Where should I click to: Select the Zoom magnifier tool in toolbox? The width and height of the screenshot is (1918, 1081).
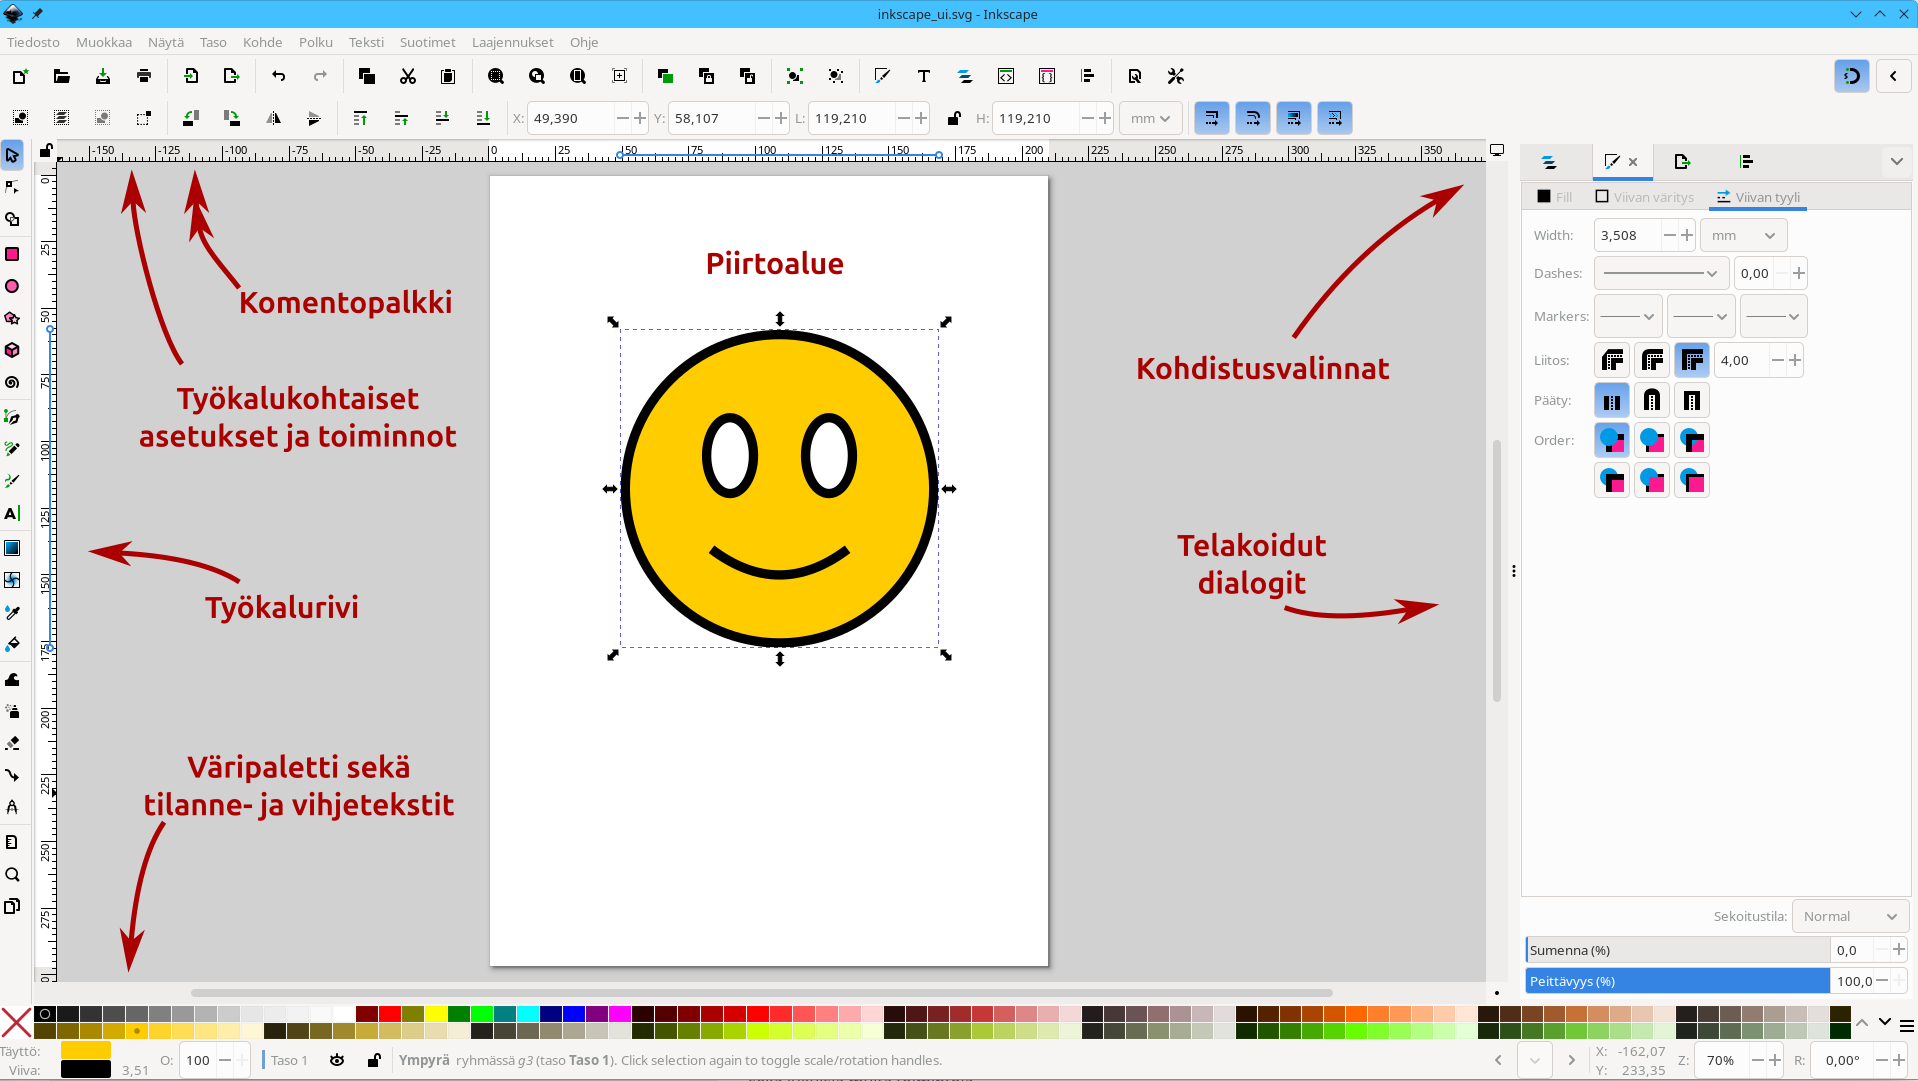point(13,875)
